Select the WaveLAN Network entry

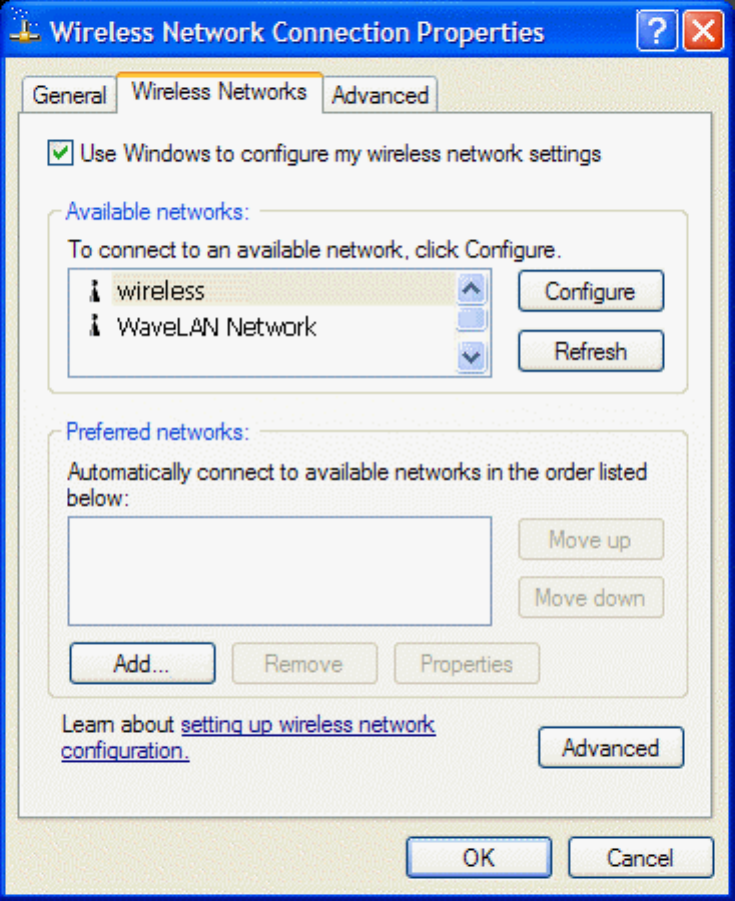(217, 326)
